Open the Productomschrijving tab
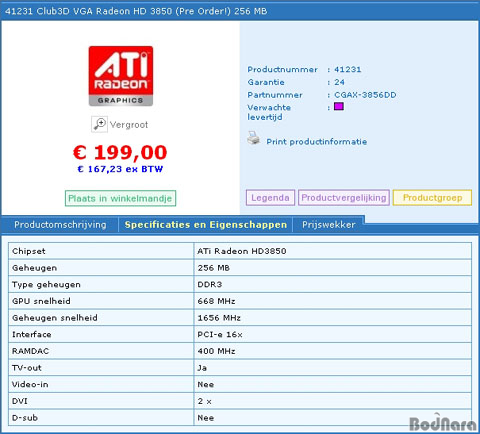This screenshot has height=434, width=480. coord(60,225)
